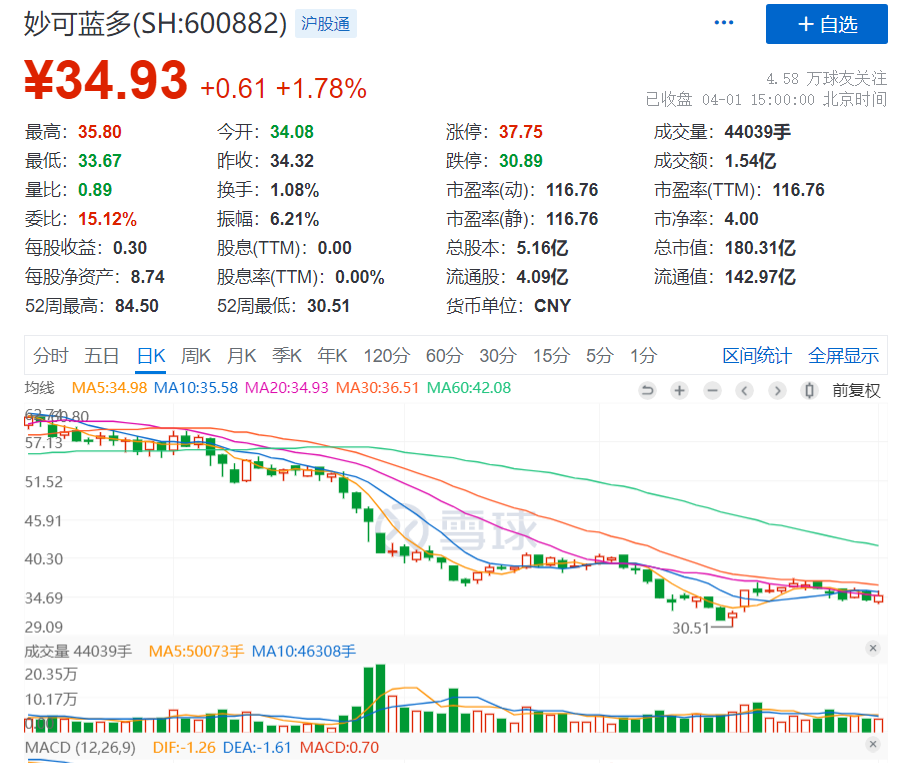Click the volume MA5:50073手 label
Viewport: 921px width, 763px height.
coord(196,651)
